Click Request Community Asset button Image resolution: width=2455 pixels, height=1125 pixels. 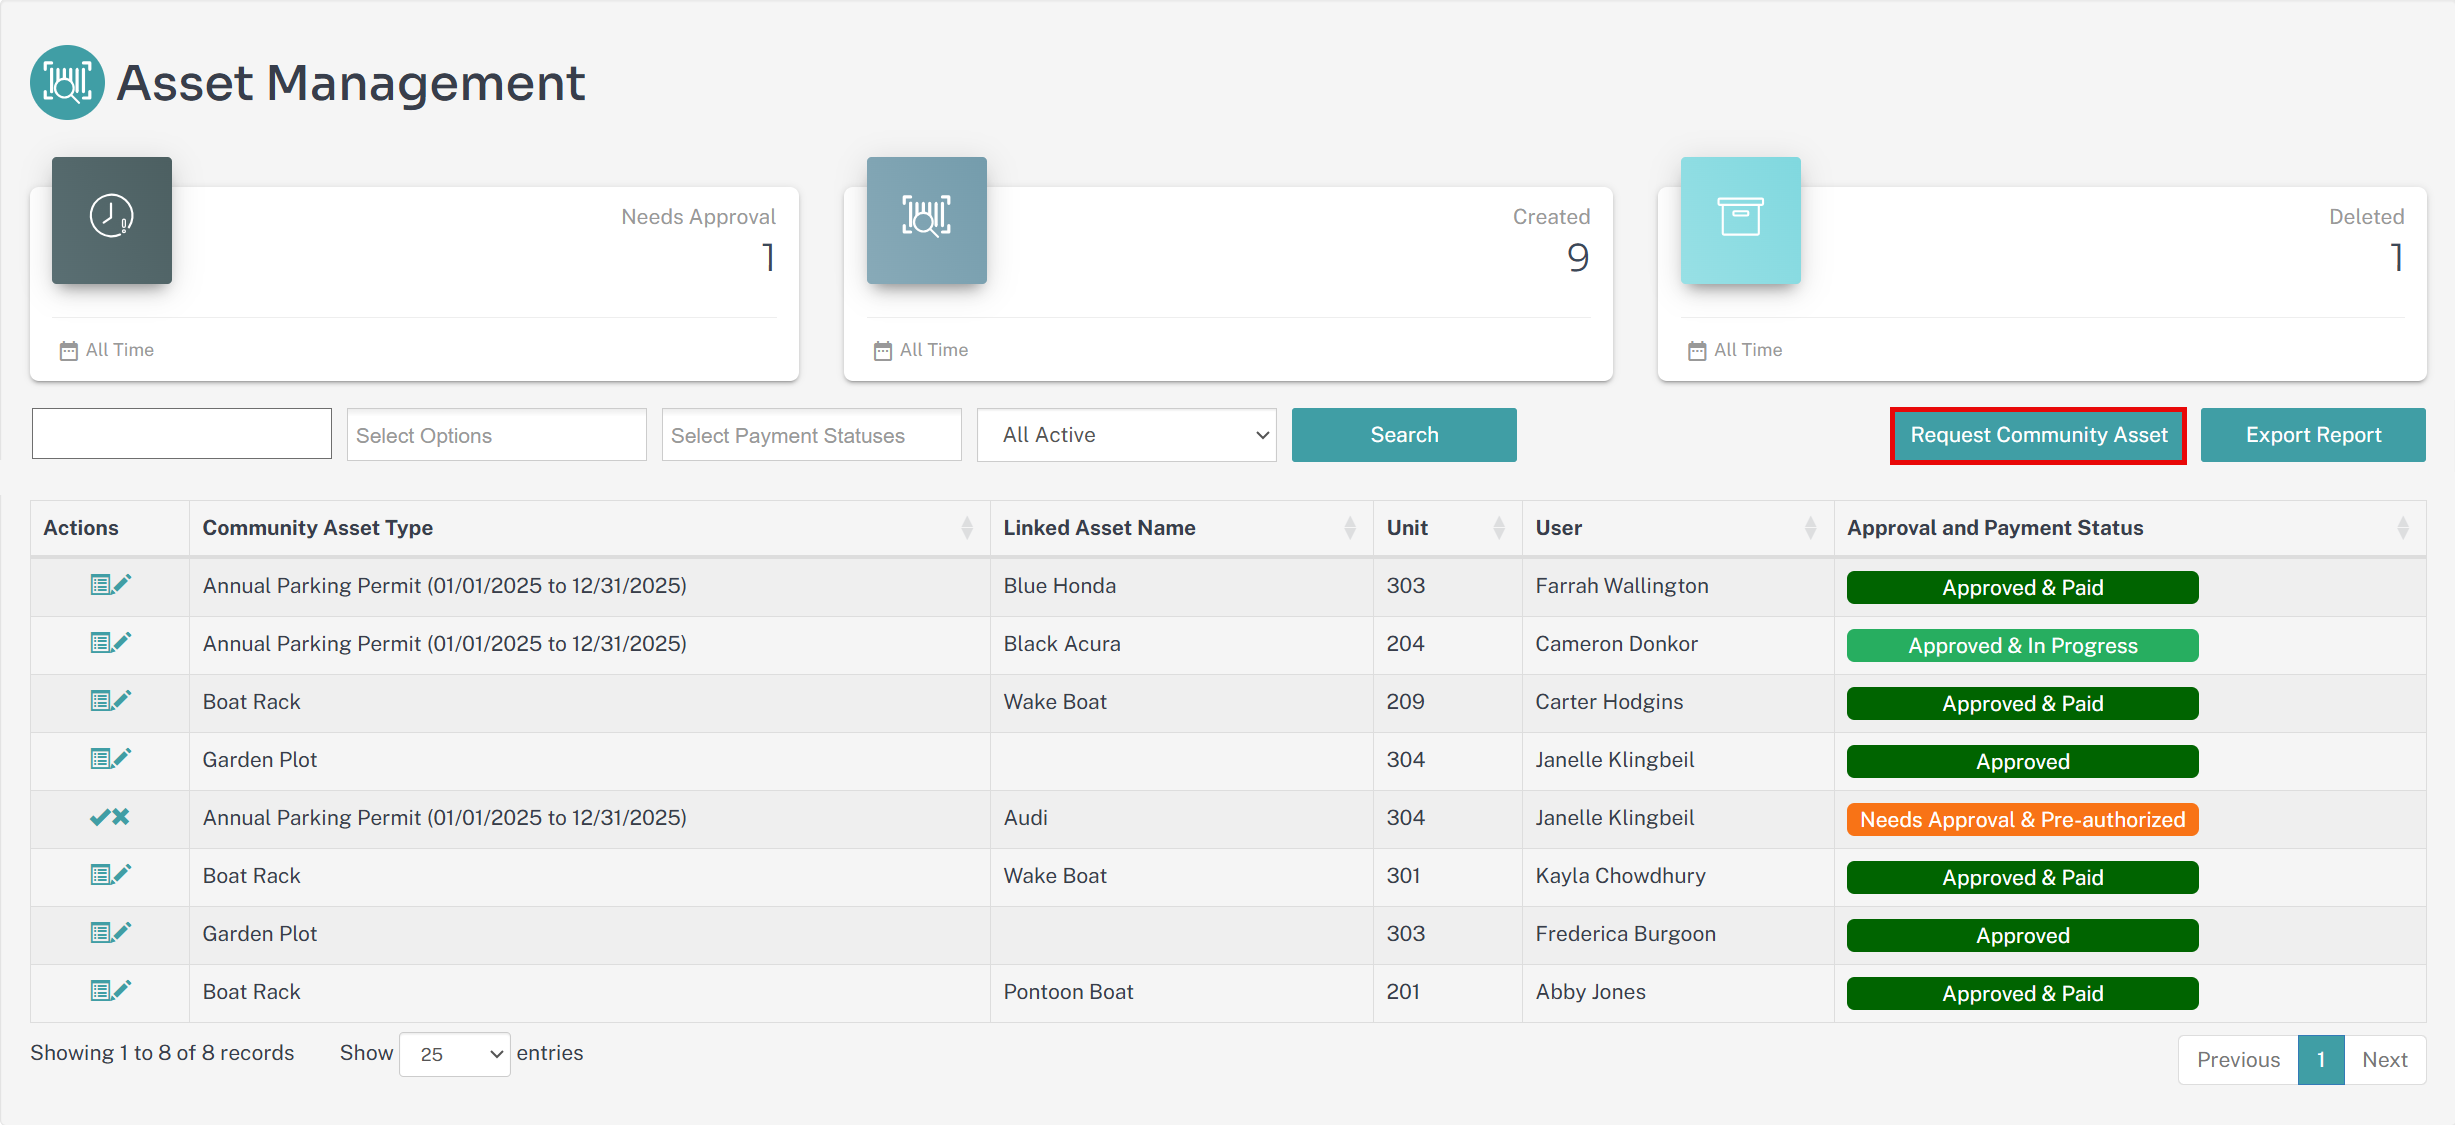pyautogui.click(x=2038, y=435)
